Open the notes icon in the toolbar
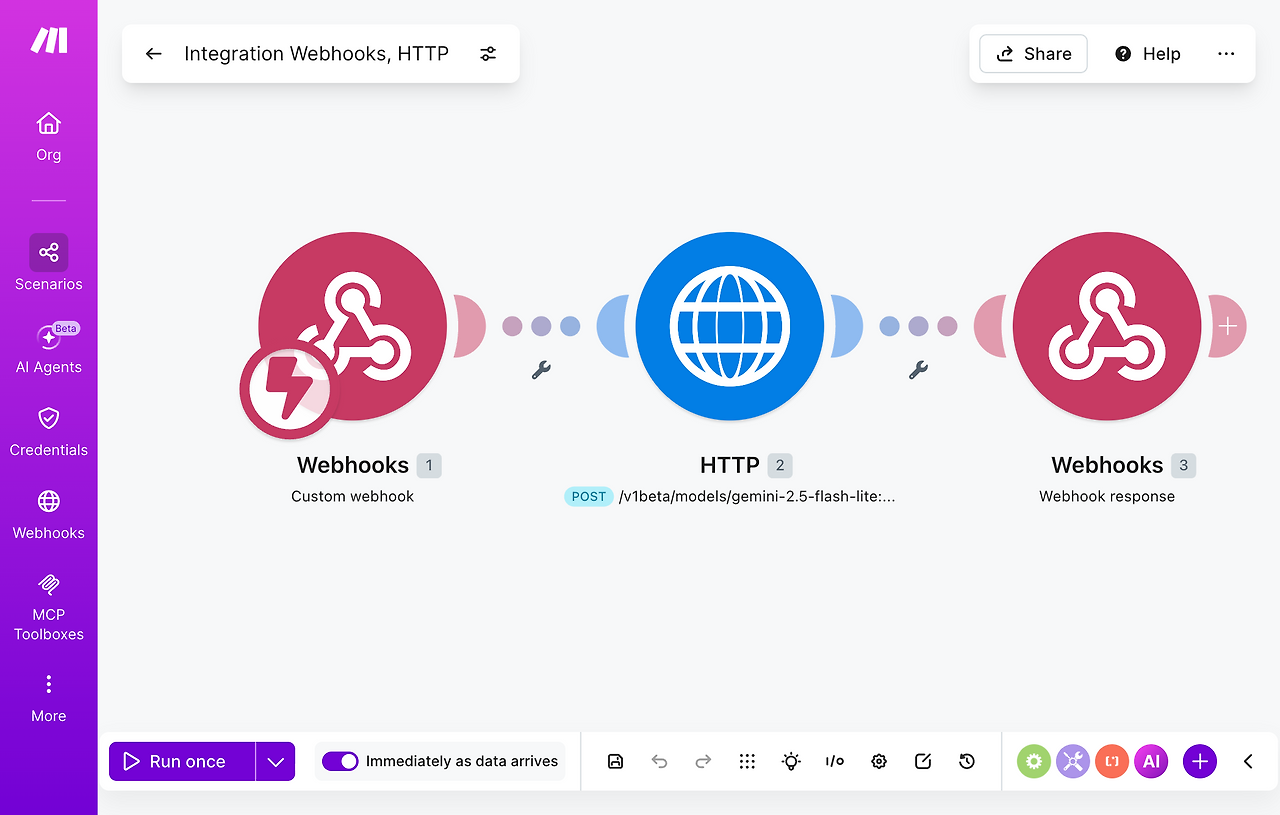1280x815 pixels. pos(923,761)
